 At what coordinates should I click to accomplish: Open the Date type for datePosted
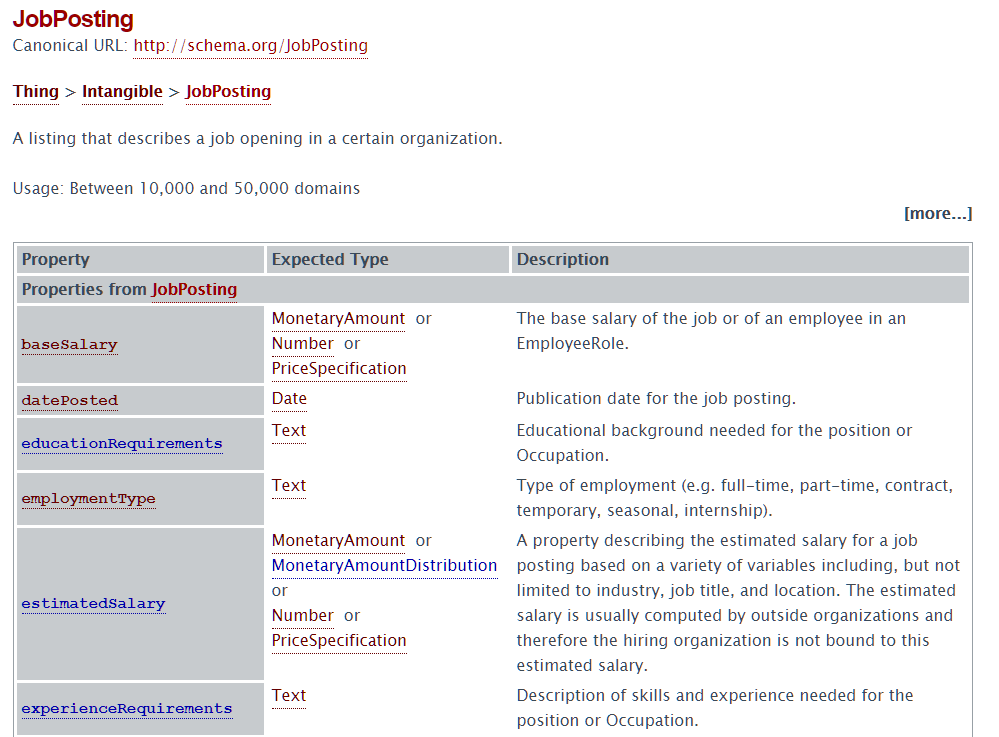(289, 399)
